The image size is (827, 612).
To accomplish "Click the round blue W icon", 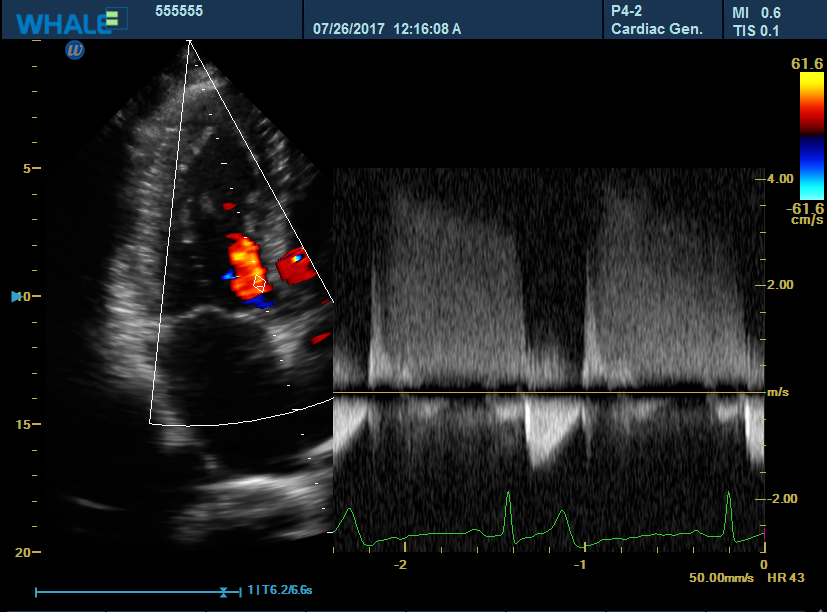I will coord(75,49).
